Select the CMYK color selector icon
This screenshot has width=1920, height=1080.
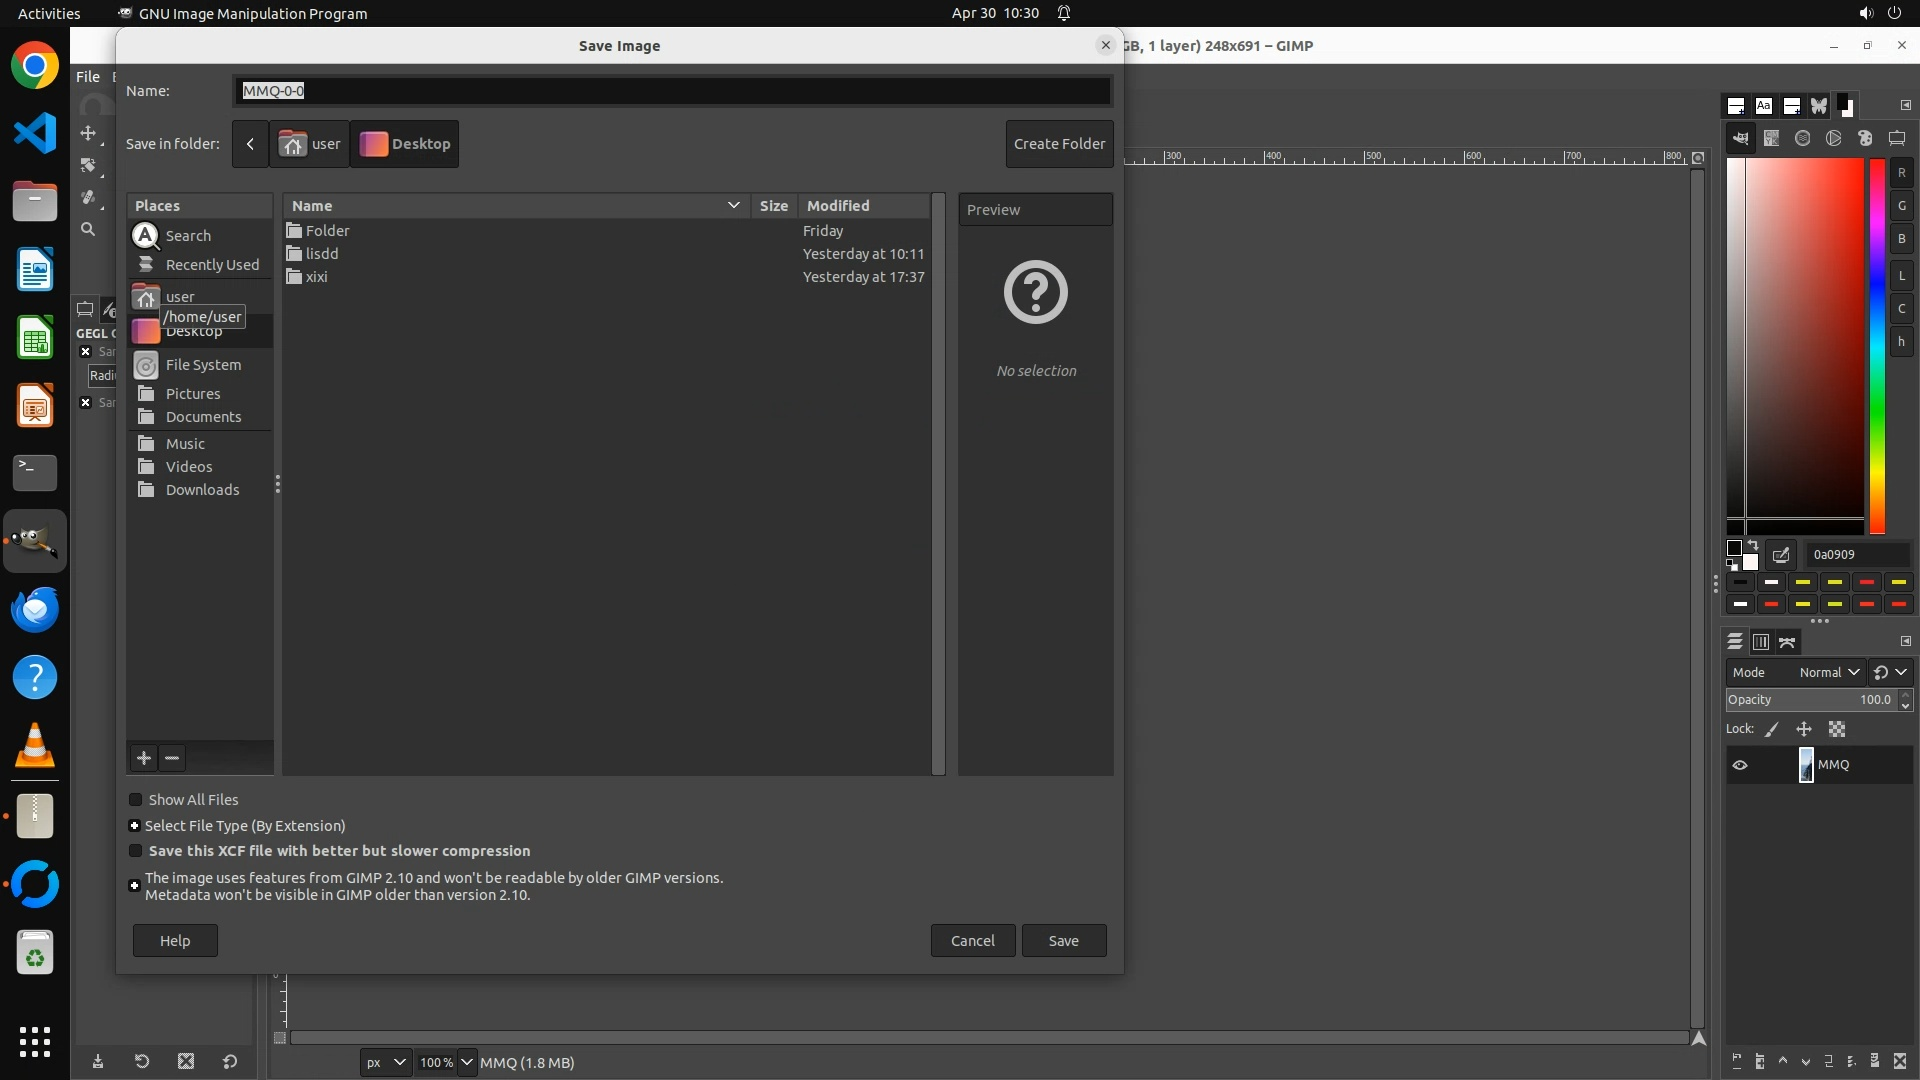1772,139
